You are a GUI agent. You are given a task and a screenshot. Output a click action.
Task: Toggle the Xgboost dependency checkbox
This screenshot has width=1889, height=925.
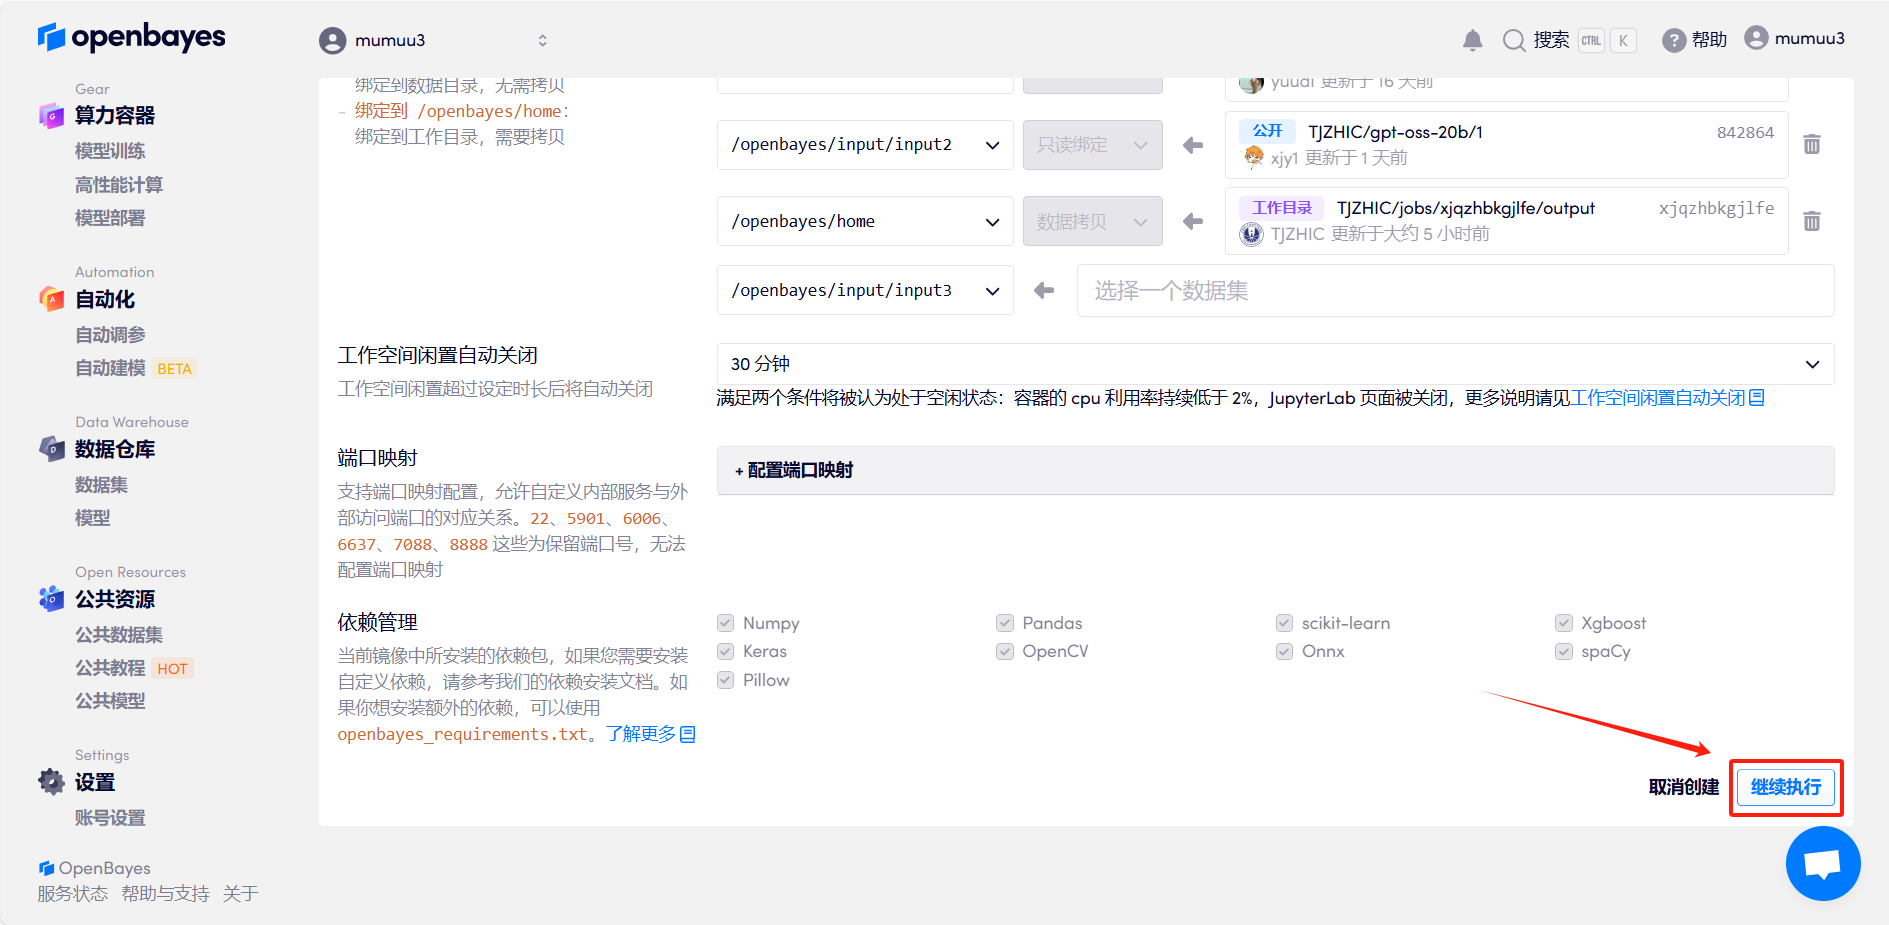1564,623
